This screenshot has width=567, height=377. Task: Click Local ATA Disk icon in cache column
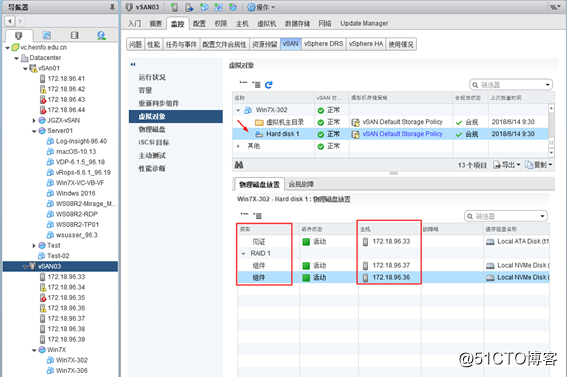tap(490, 241)
